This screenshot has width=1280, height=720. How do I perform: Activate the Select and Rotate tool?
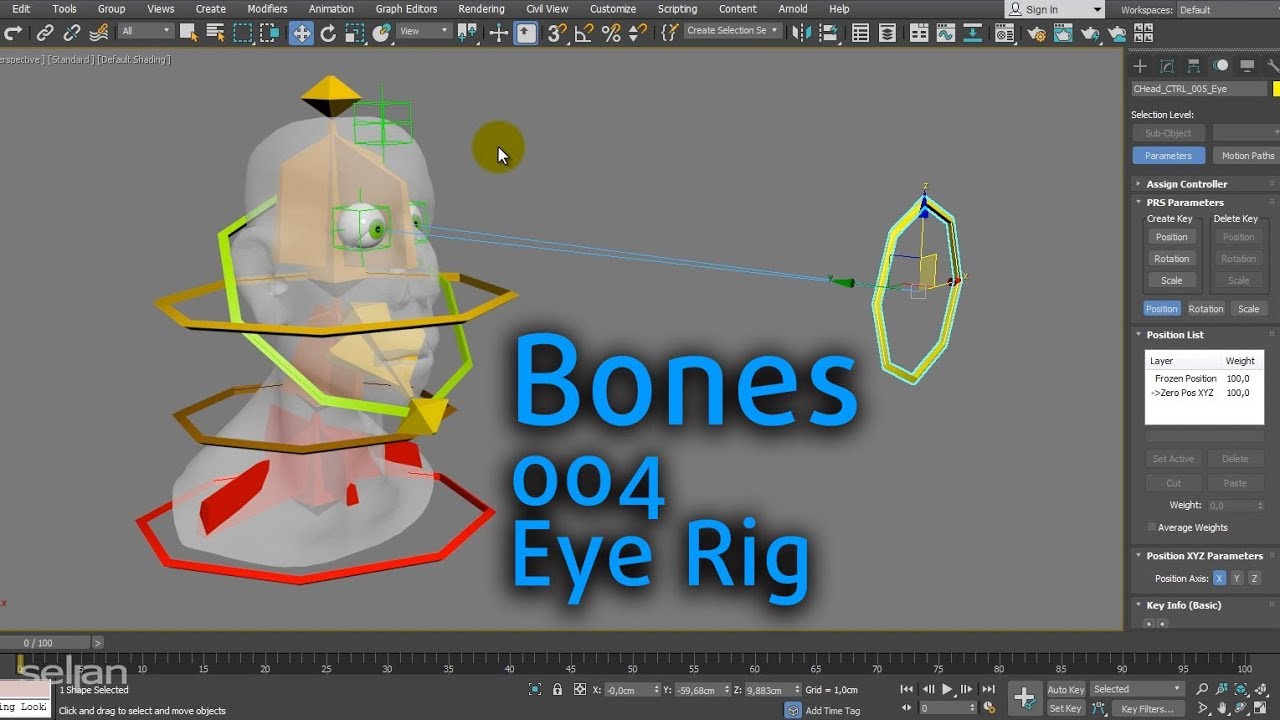(328, 32)
